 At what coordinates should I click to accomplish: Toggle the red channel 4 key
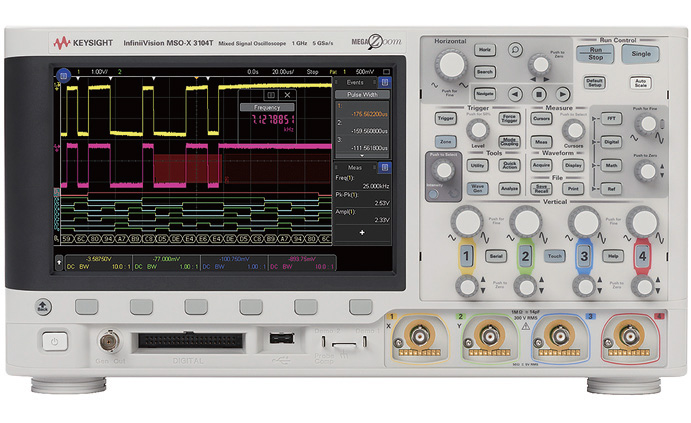(x=642, y=256)
